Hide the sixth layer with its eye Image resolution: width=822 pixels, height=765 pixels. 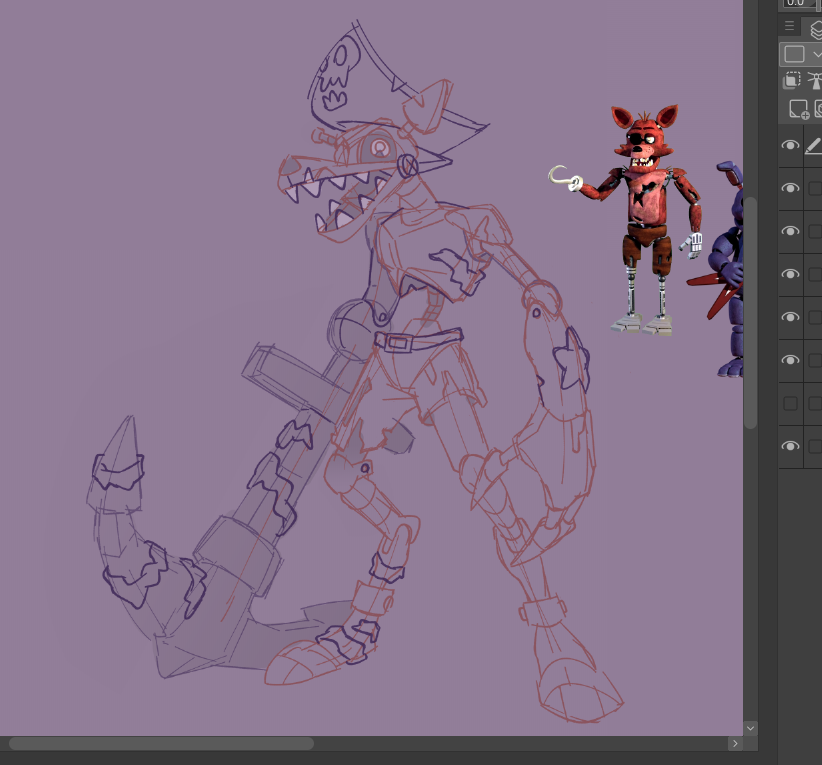point(791,360)
